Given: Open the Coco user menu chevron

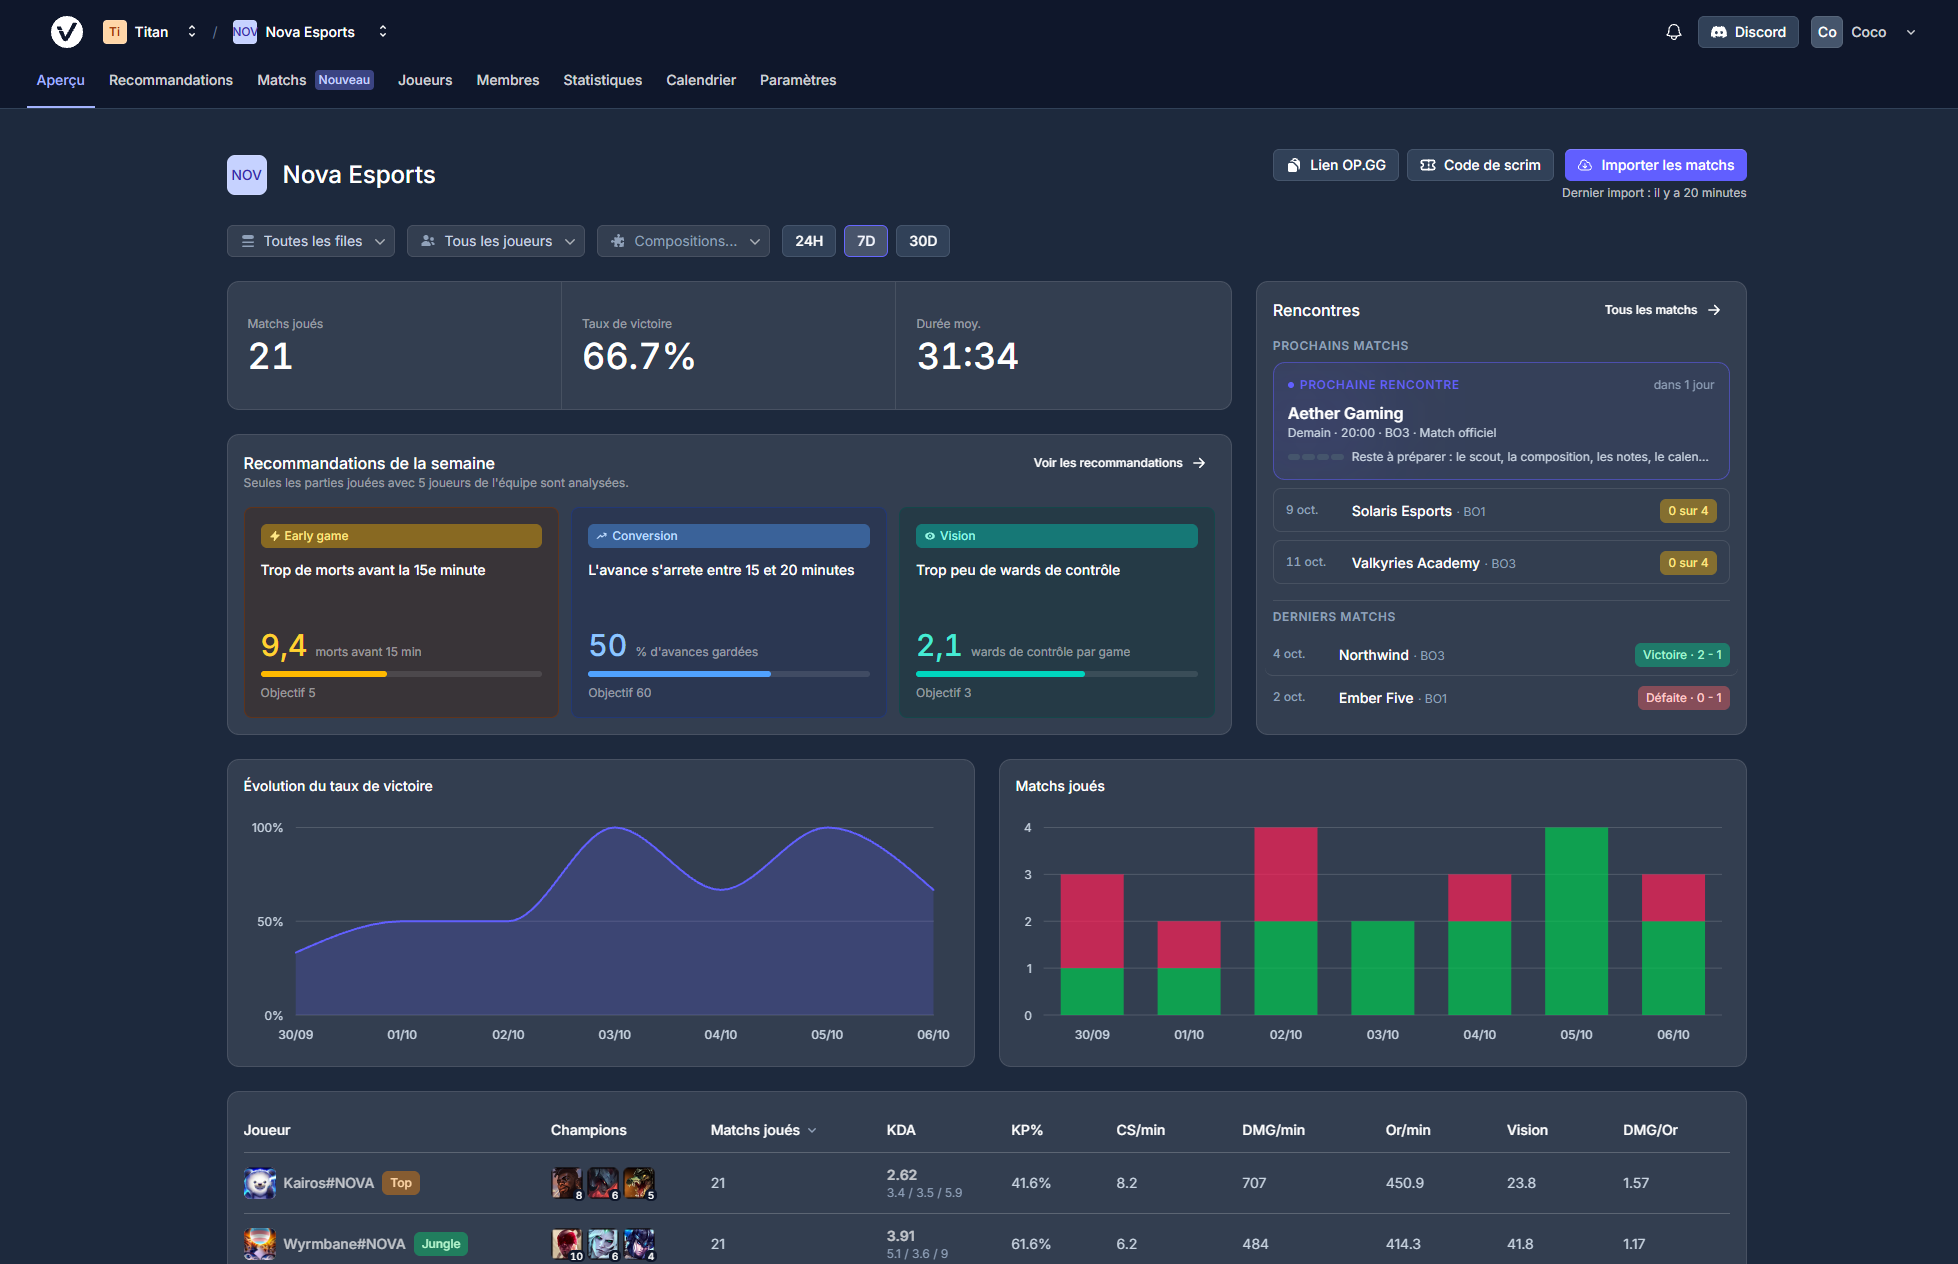Looking at the screenshot, I should point(1911,32).
